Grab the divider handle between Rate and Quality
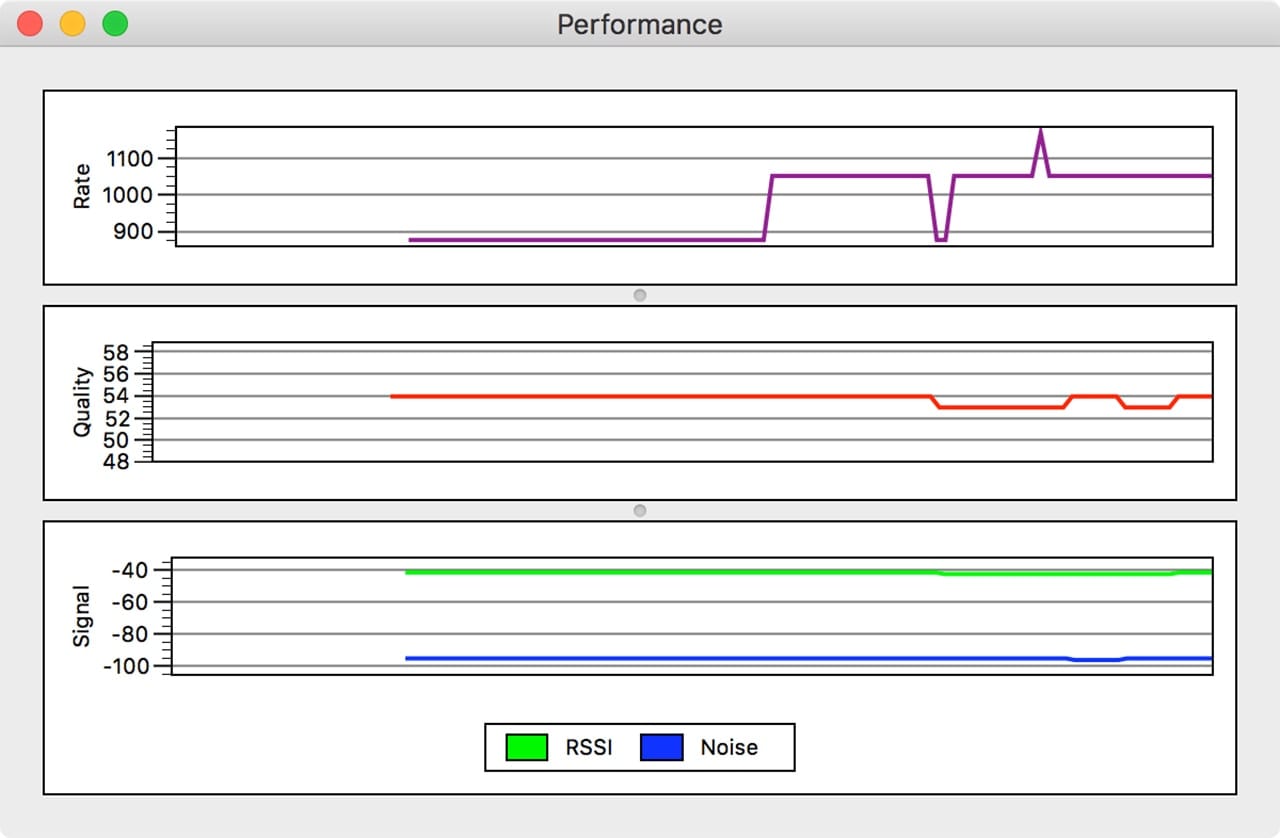Screen dimensions: 1280x838 click(640, 295)
